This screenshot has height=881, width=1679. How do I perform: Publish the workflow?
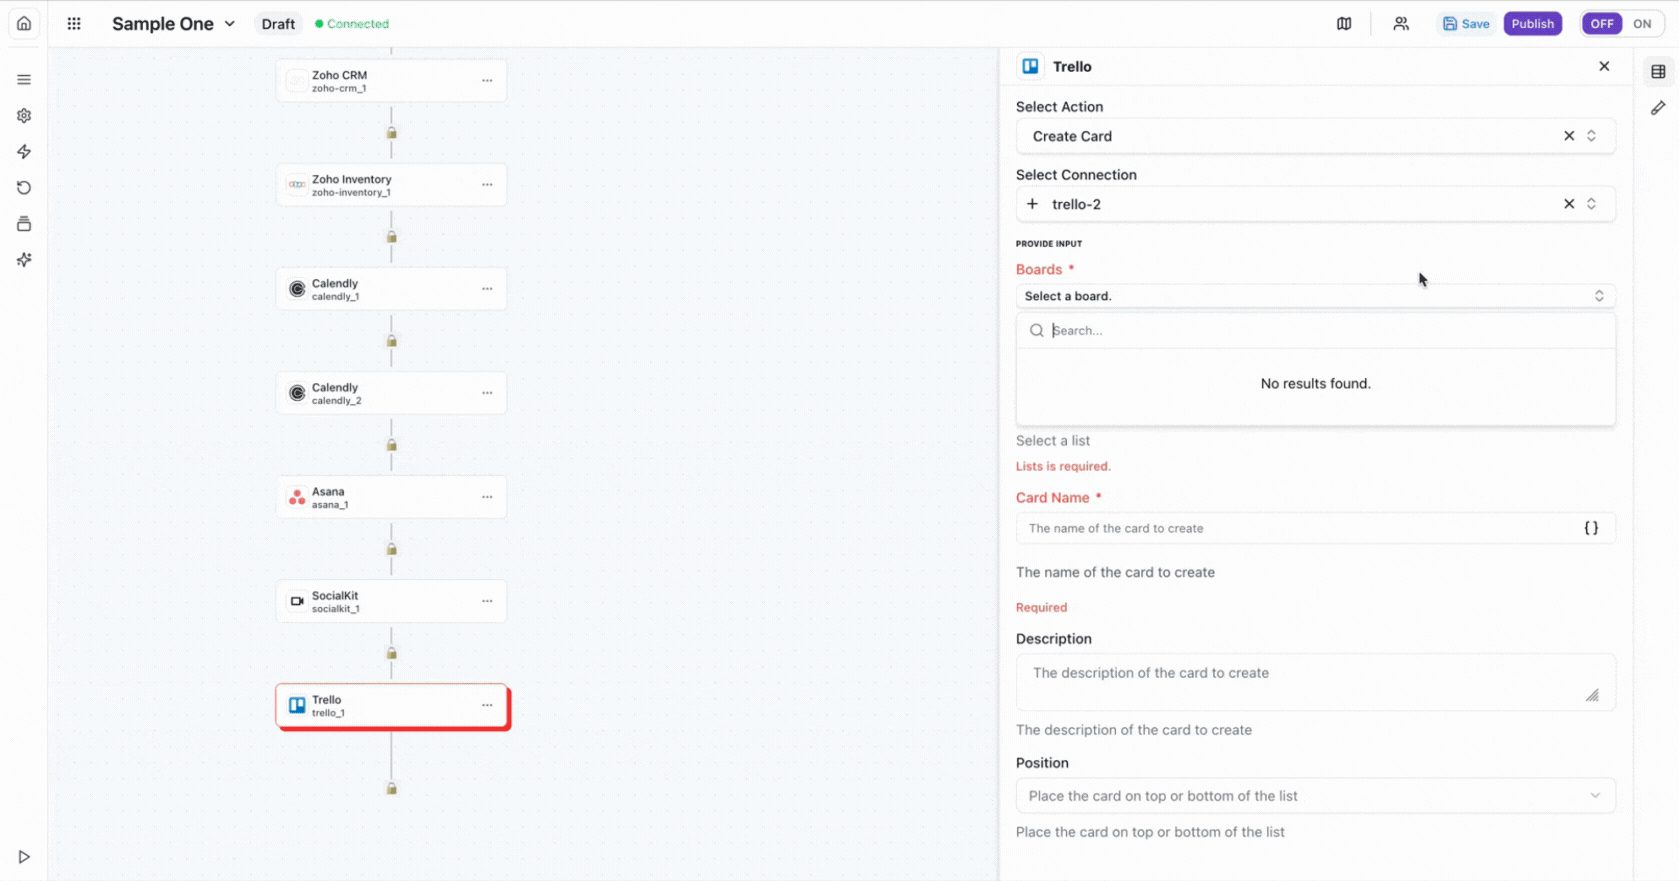point(1533,23)
